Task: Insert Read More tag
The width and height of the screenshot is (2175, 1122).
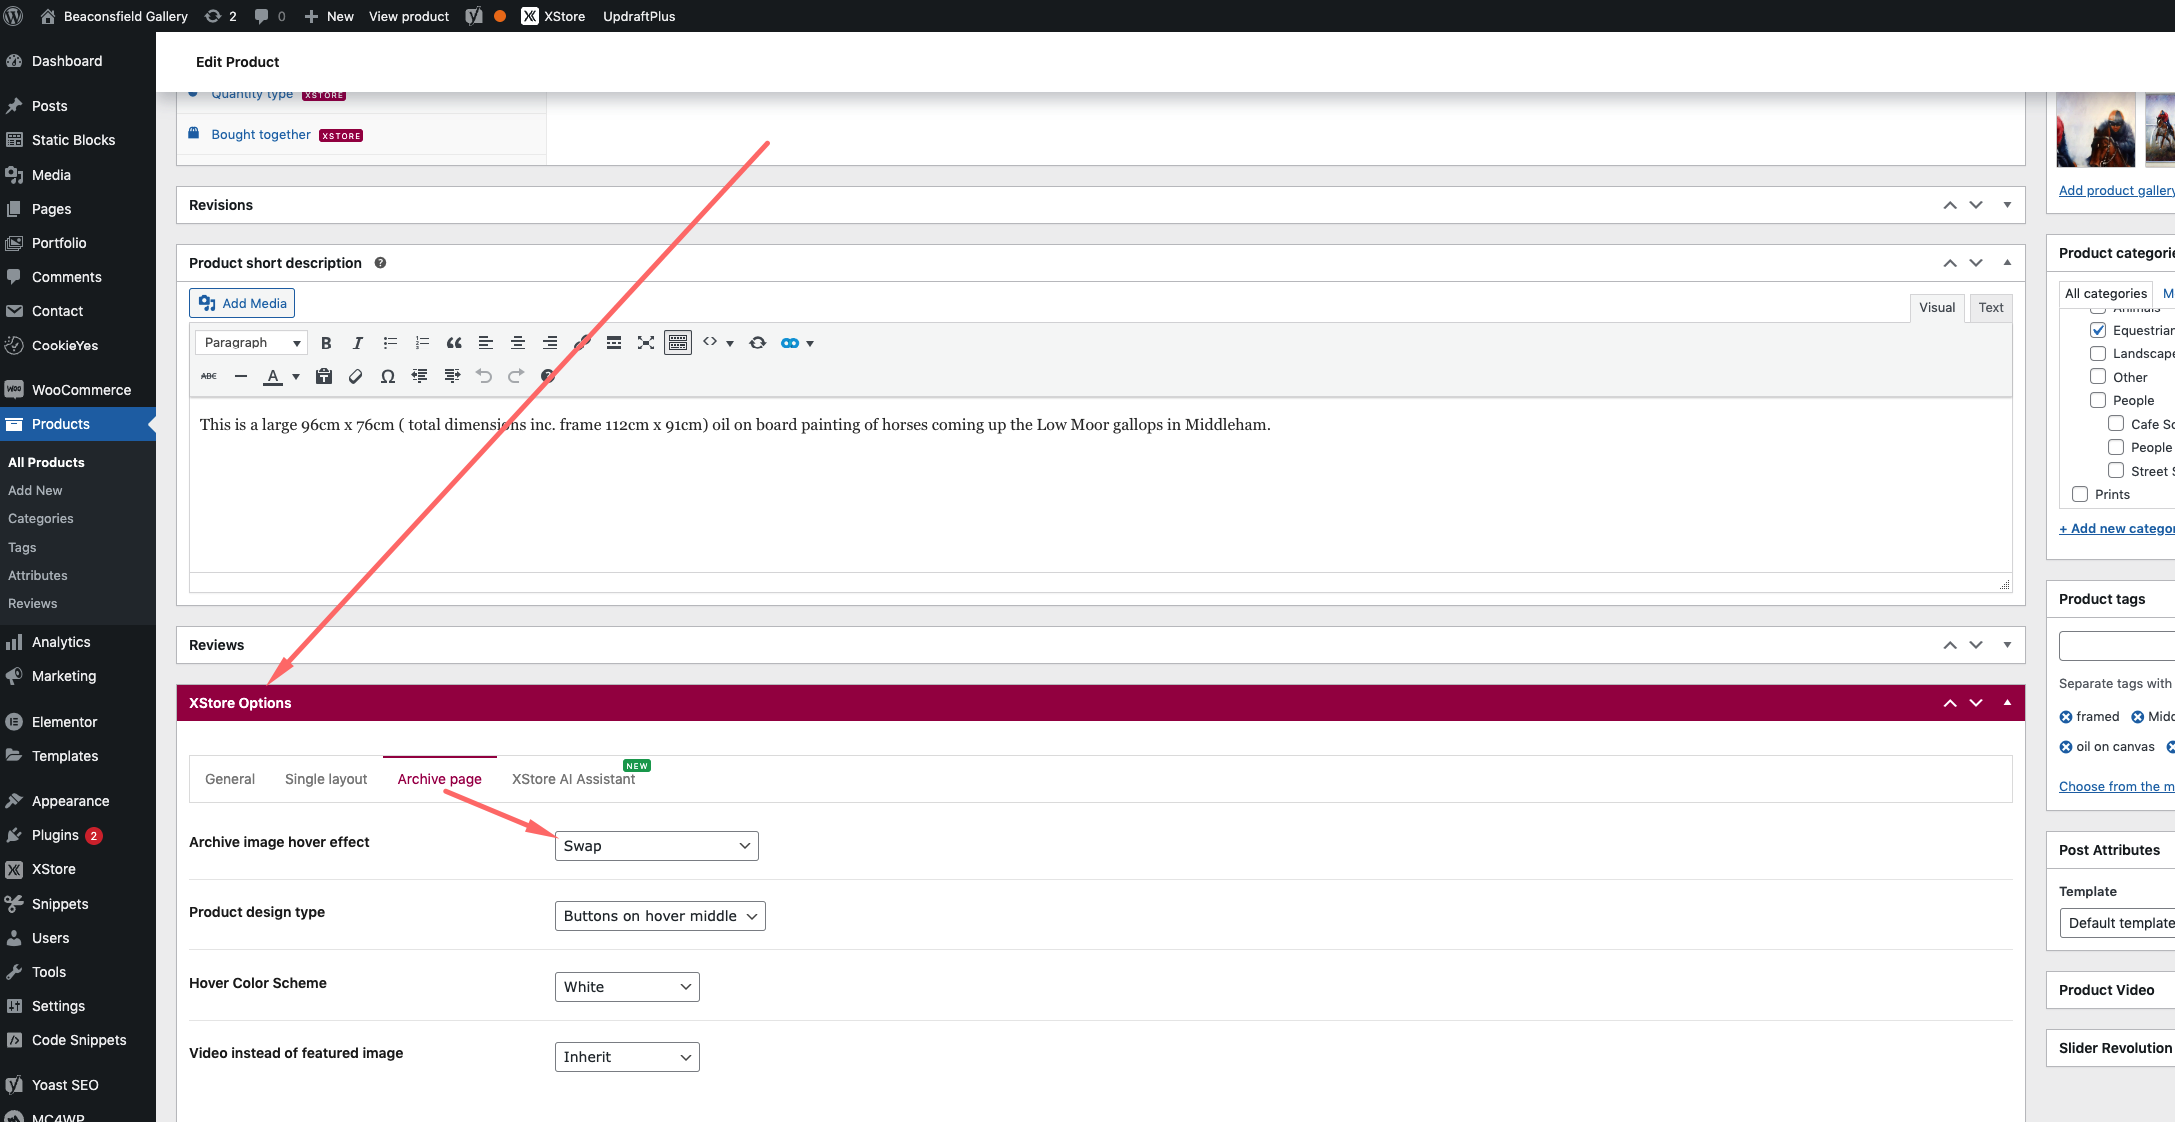Action: (x=614, y=343)
